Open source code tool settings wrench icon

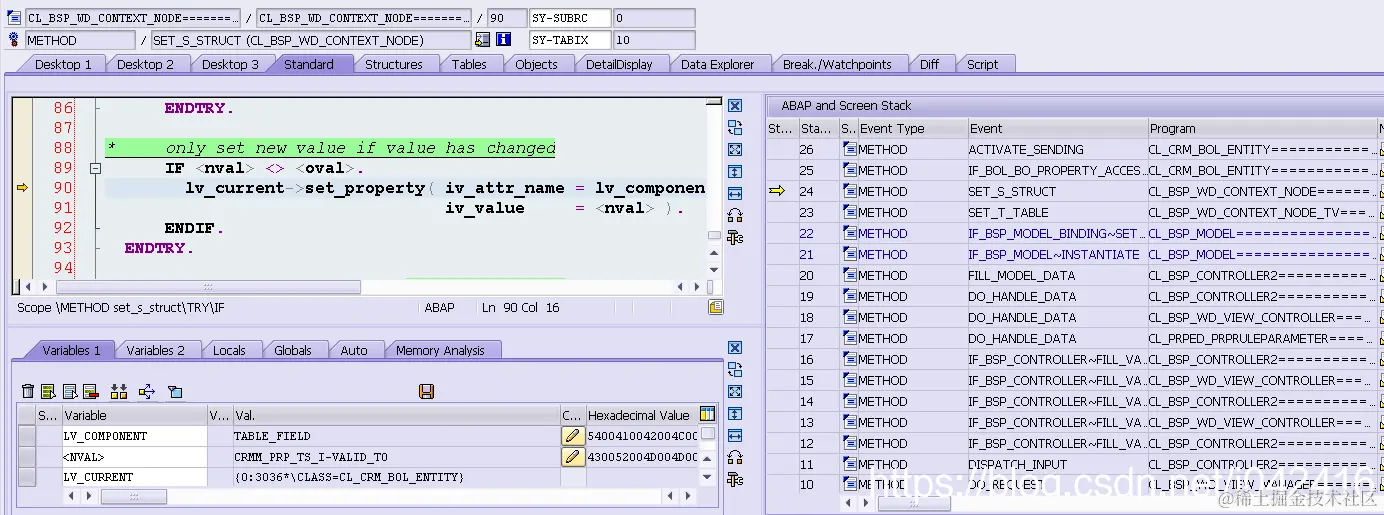(735, 237)
